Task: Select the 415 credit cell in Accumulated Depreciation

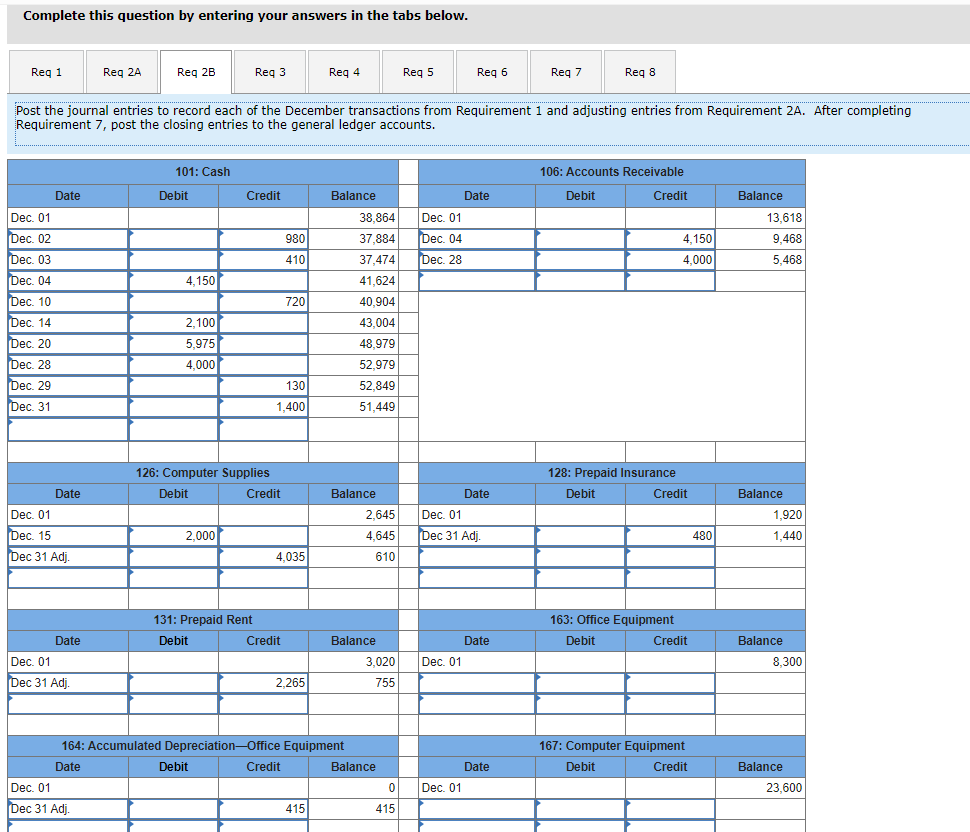Action: (x=262, y=808)
